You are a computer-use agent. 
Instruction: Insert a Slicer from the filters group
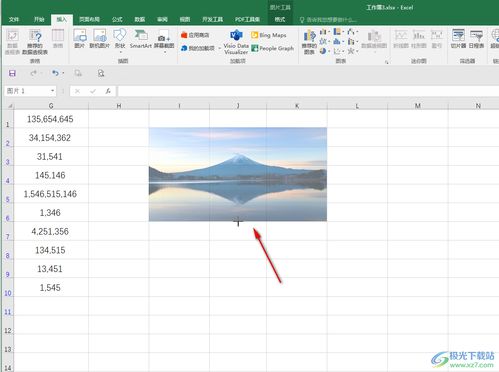[x=458, y=39]
